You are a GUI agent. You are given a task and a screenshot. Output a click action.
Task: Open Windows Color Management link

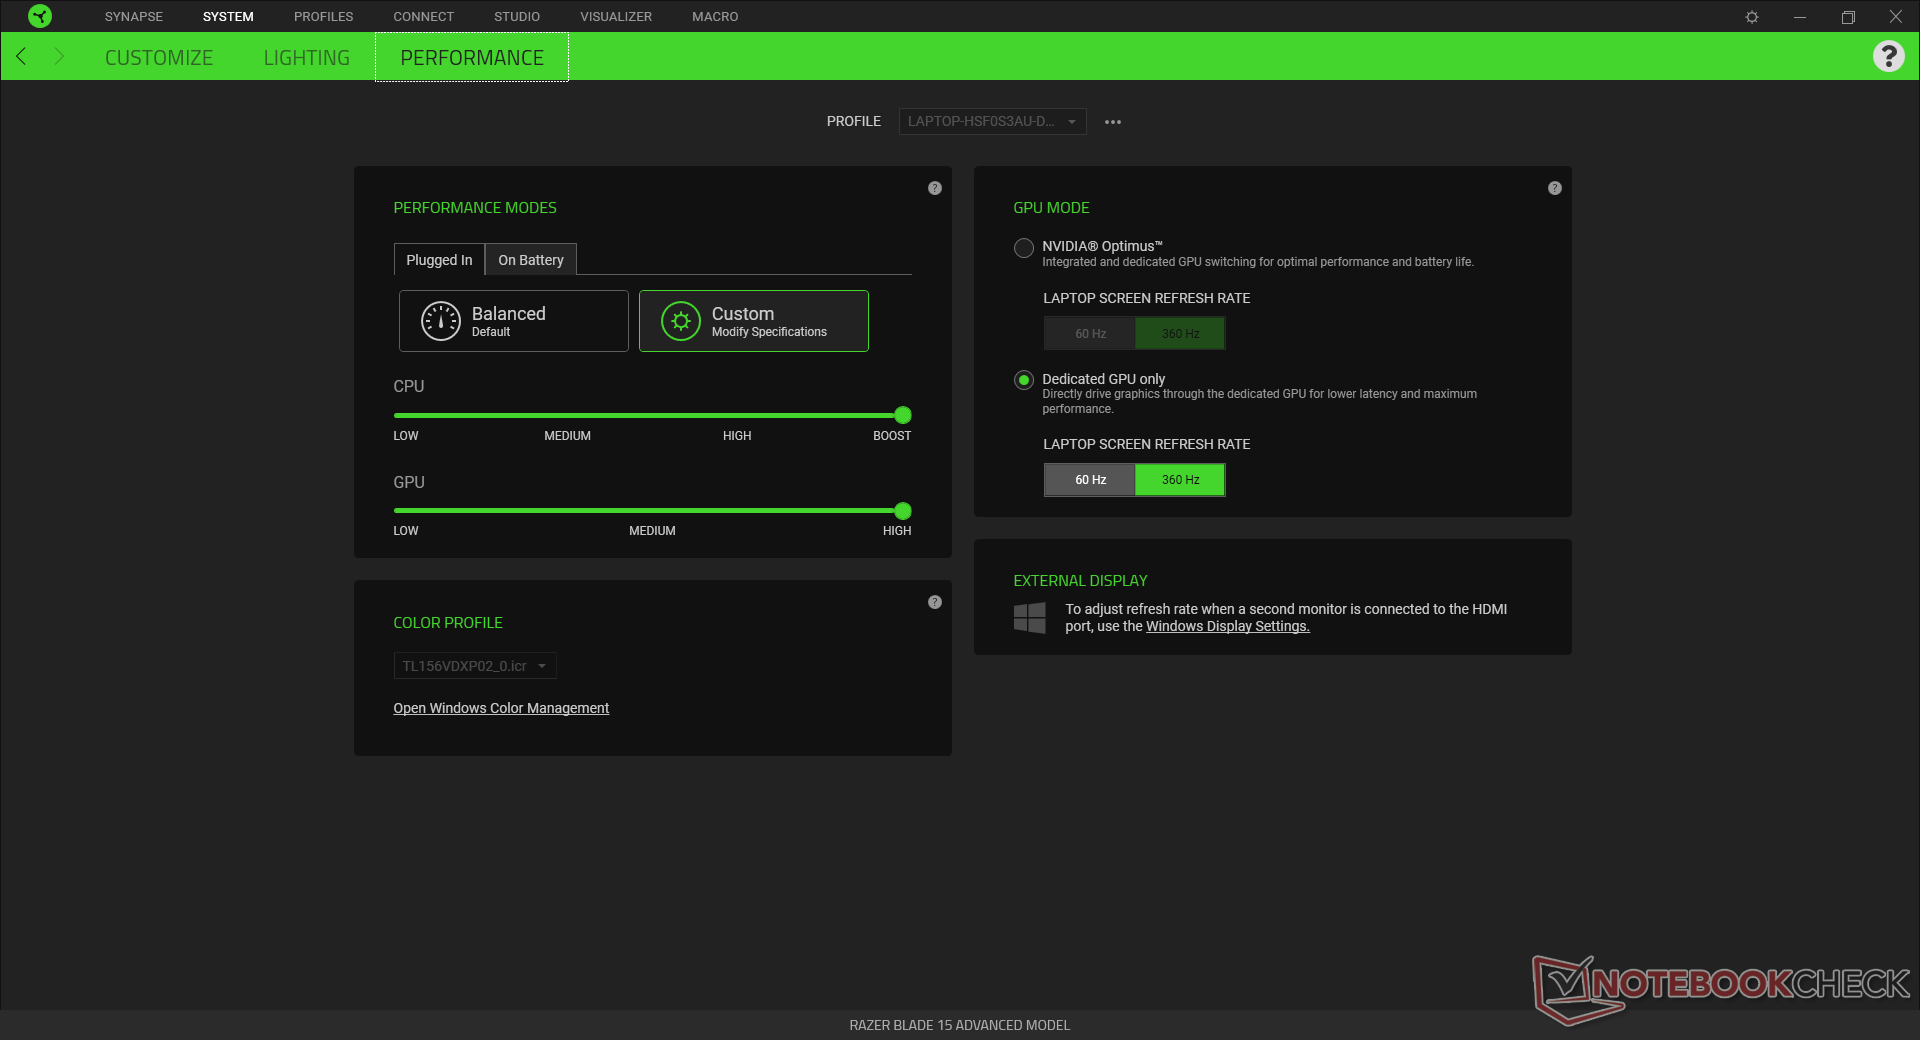[501, 708]
